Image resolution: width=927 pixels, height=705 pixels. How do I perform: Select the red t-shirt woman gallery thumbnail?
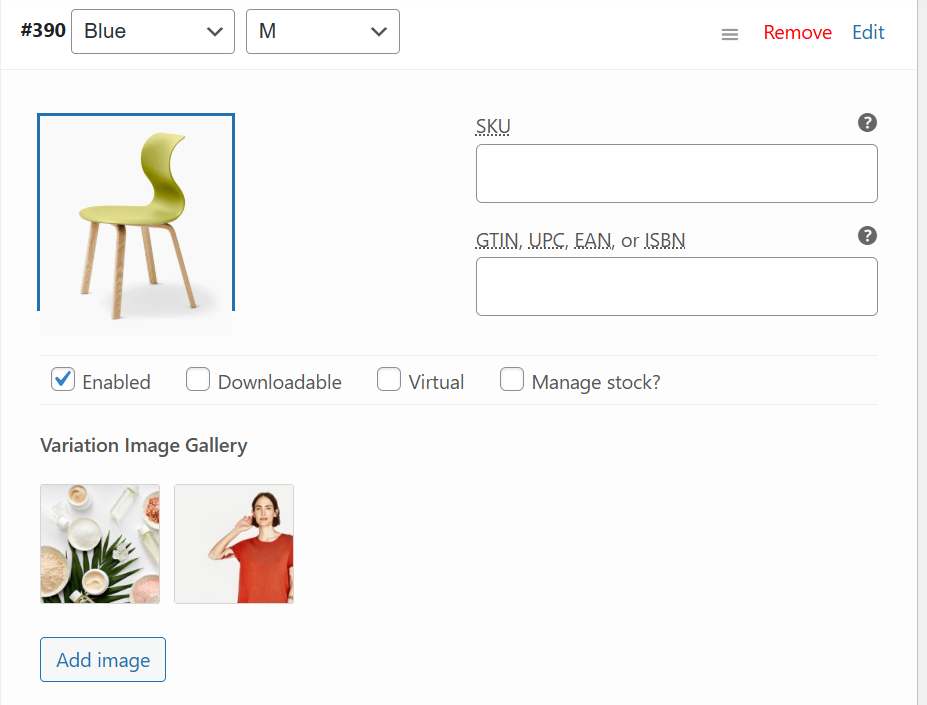234,544
